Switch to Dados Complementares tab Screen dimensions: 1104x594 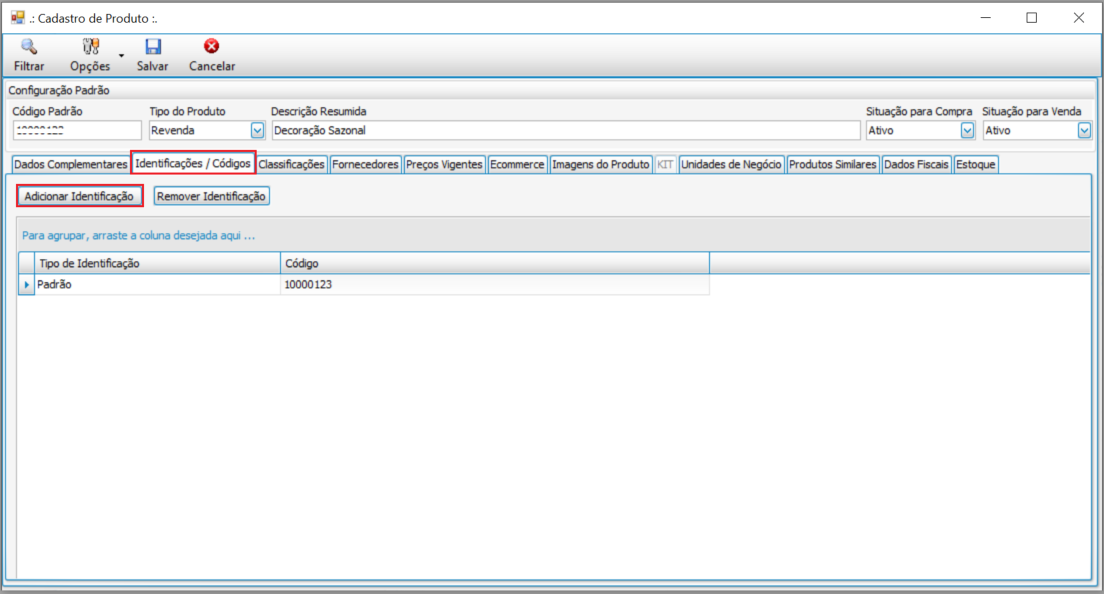coord(70,164)
